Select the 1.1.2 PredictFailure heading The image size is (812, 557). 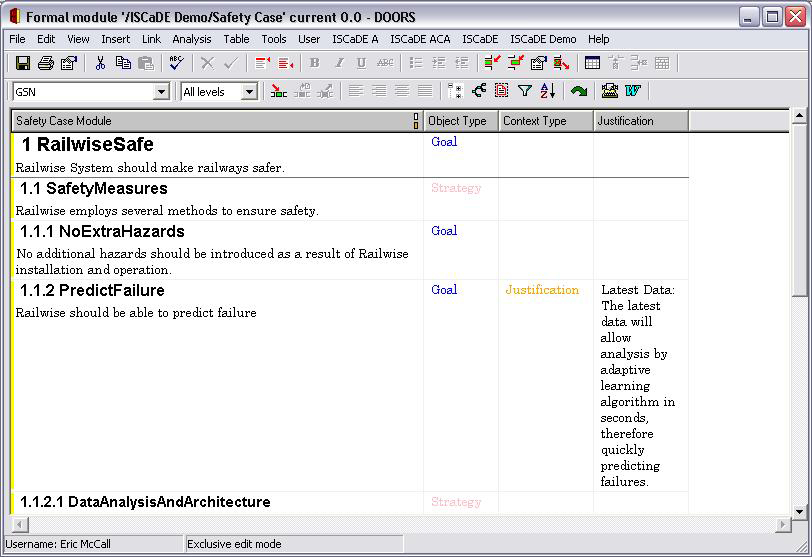(92, 290)
